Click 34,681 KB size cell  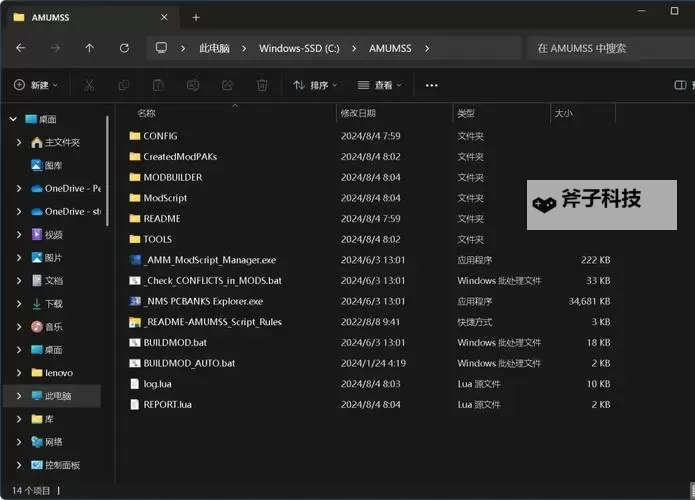tap(590, 301)
